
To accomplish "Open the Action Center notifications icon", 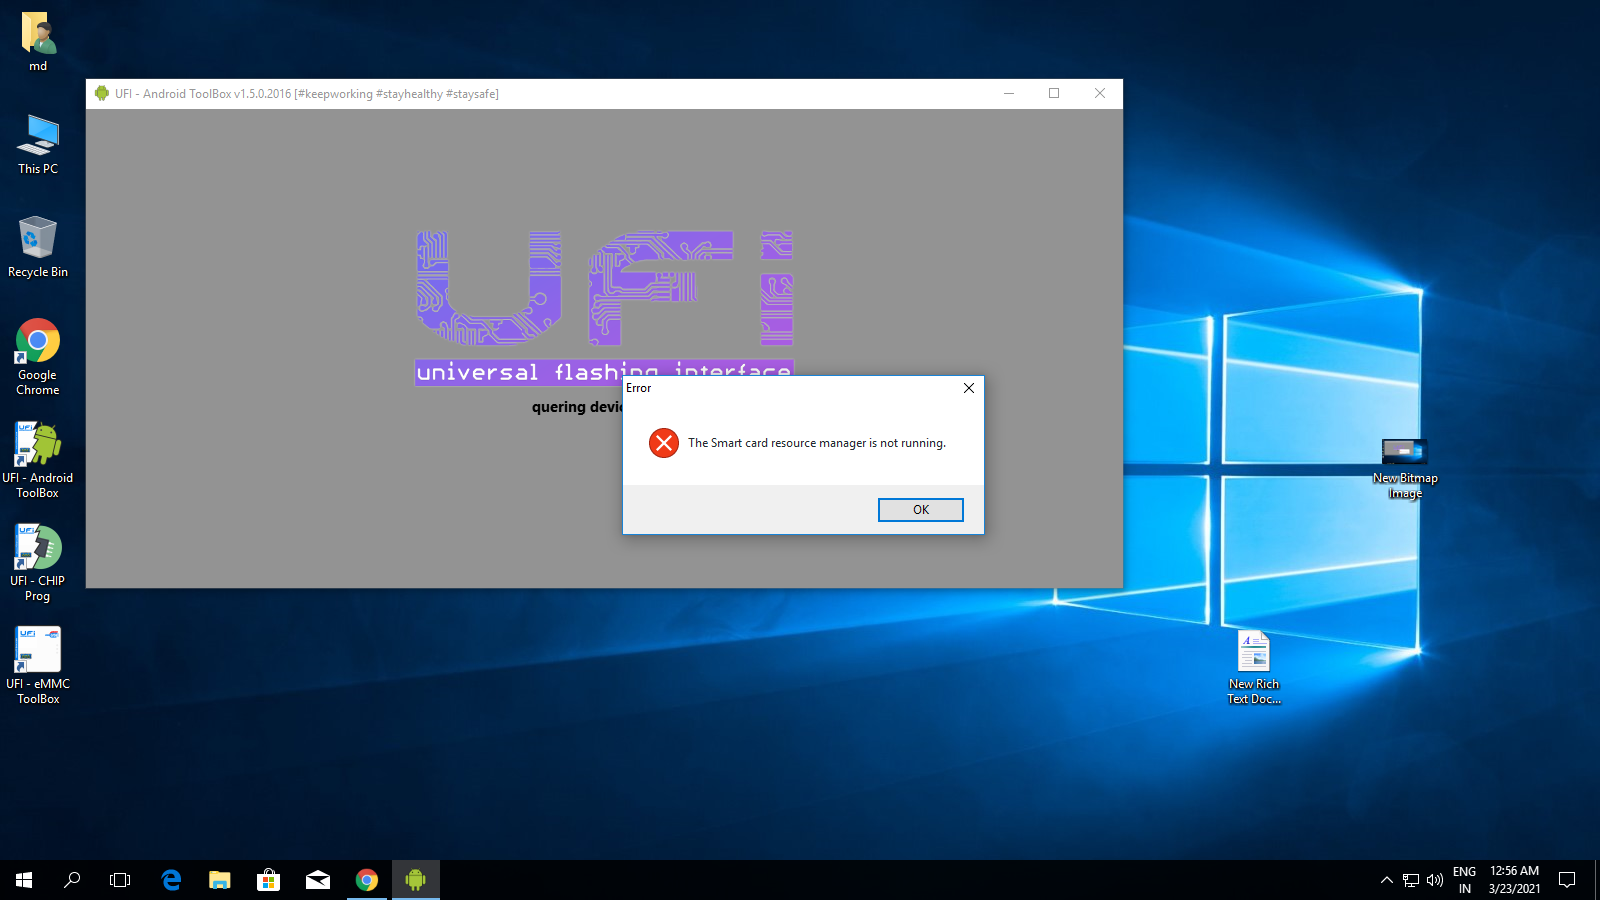I will coord(1567,880).
